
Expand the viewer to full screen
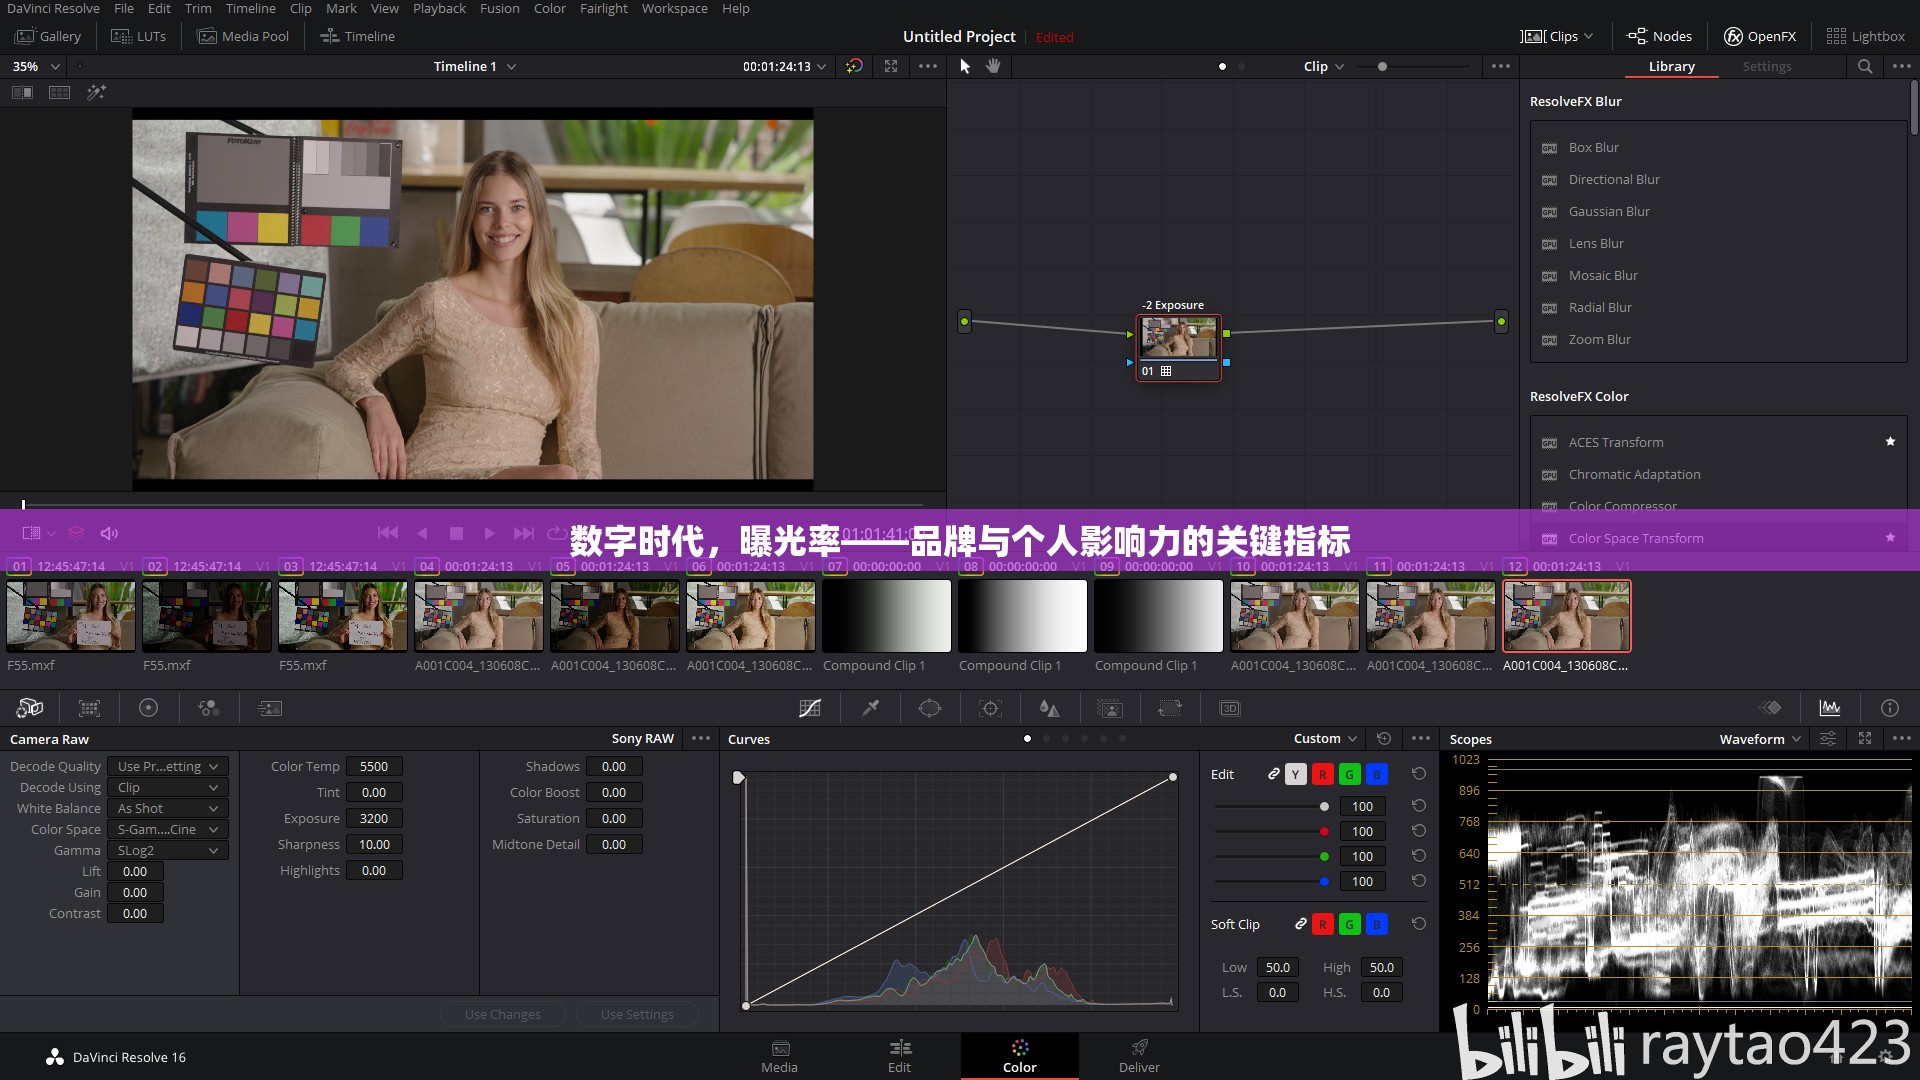891,66
